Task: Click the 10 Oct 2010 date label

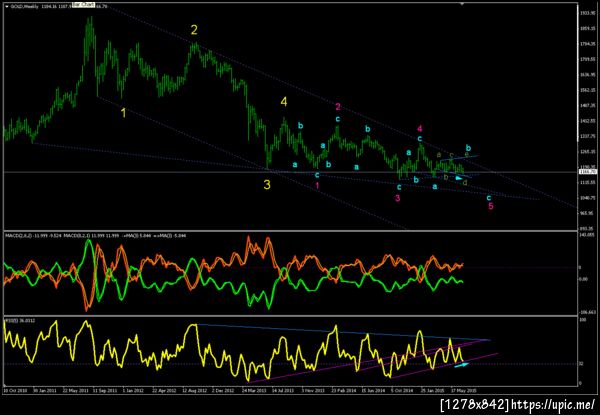Action: click(x=14, y=391)
